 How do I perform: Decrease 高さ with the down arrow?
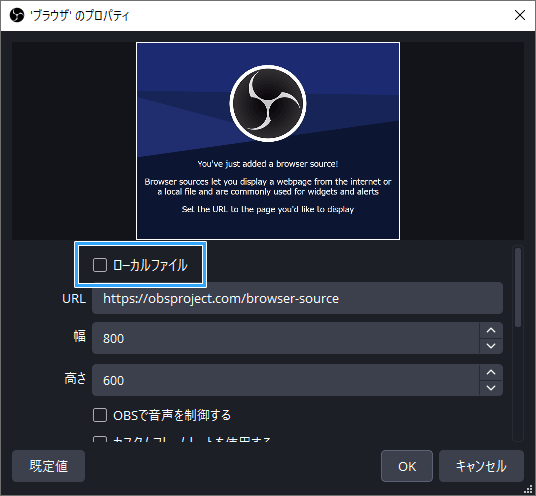pos(491,388)
